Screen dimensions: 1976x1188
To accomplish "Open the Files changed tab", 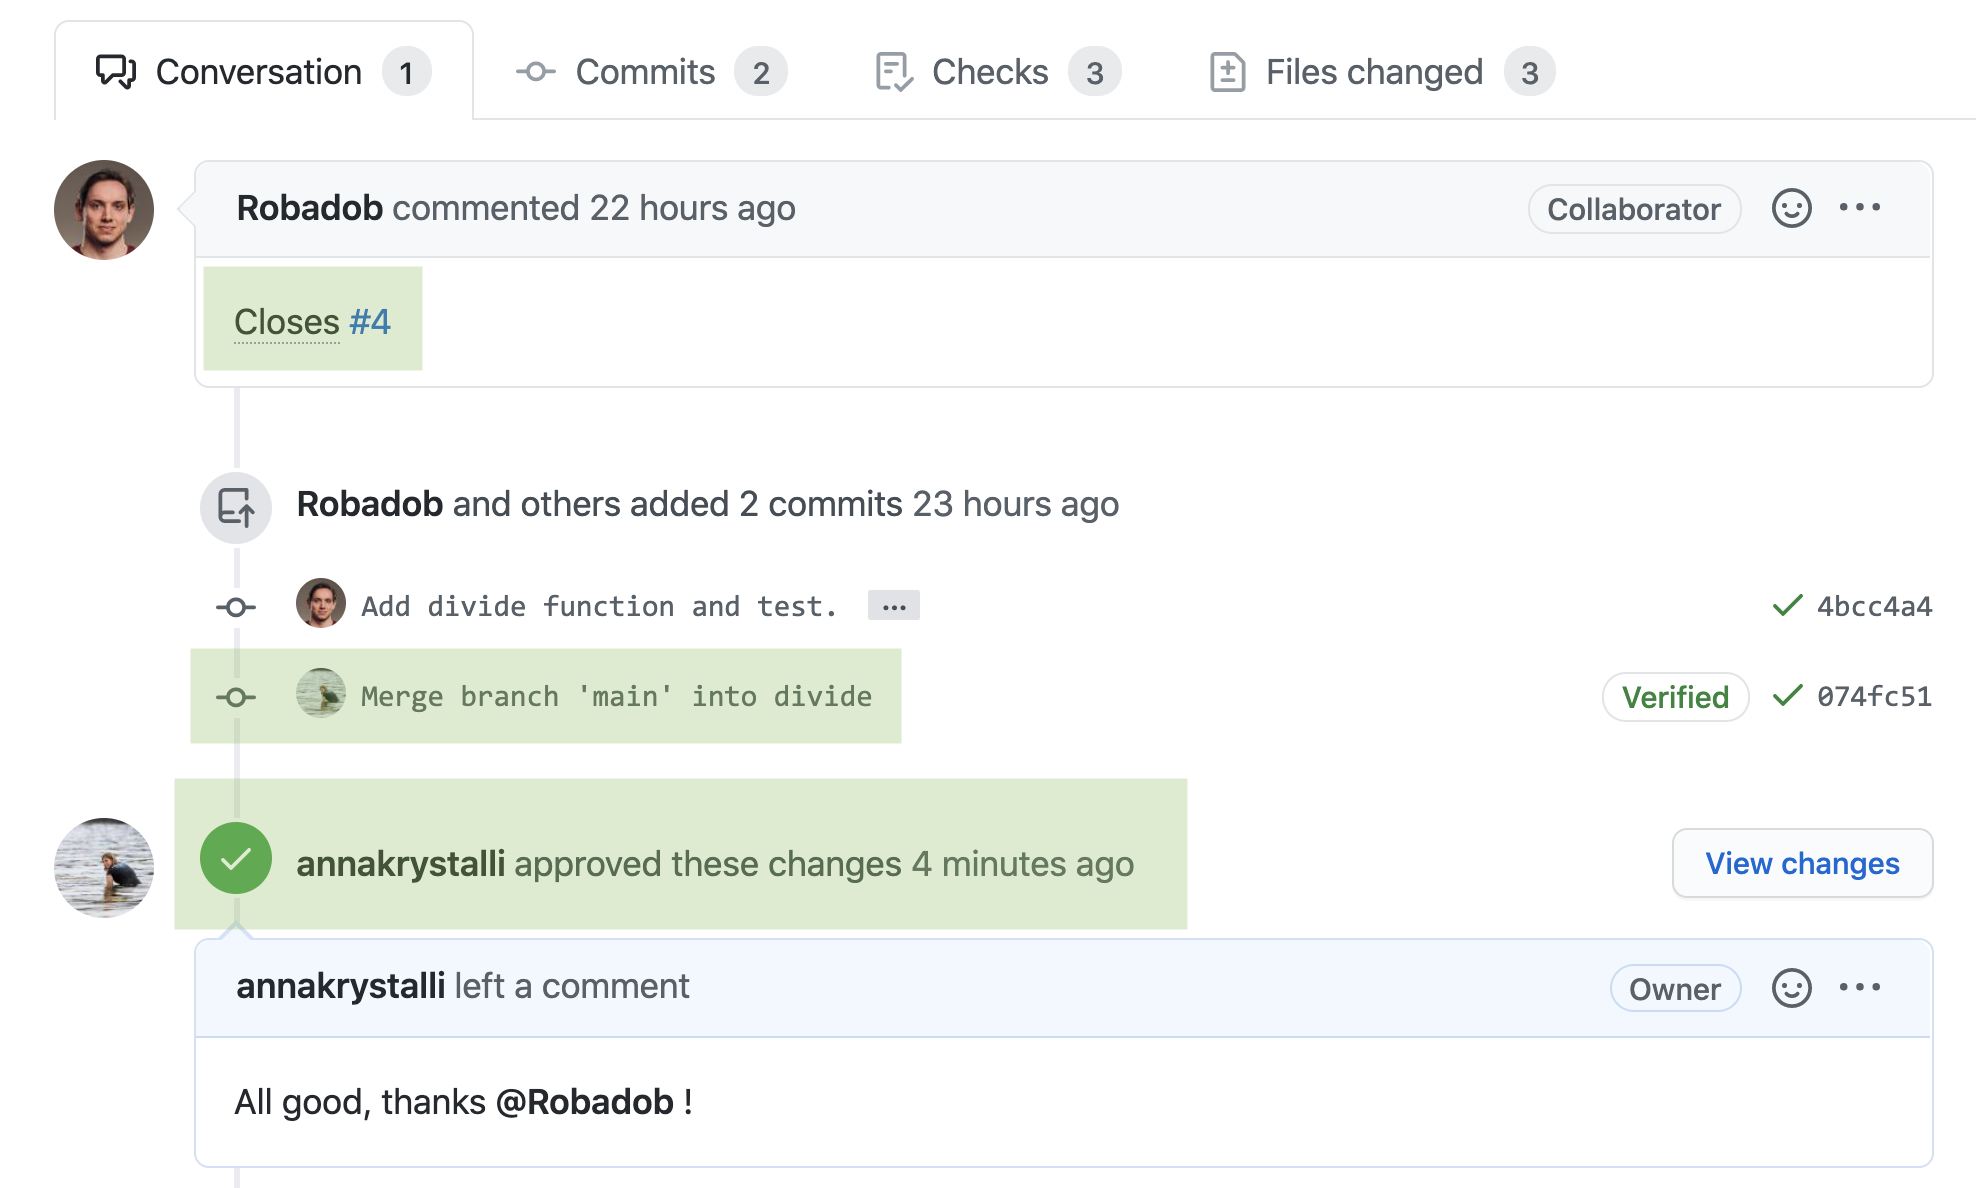I will pyautogui.click(x=1381, y=72).
